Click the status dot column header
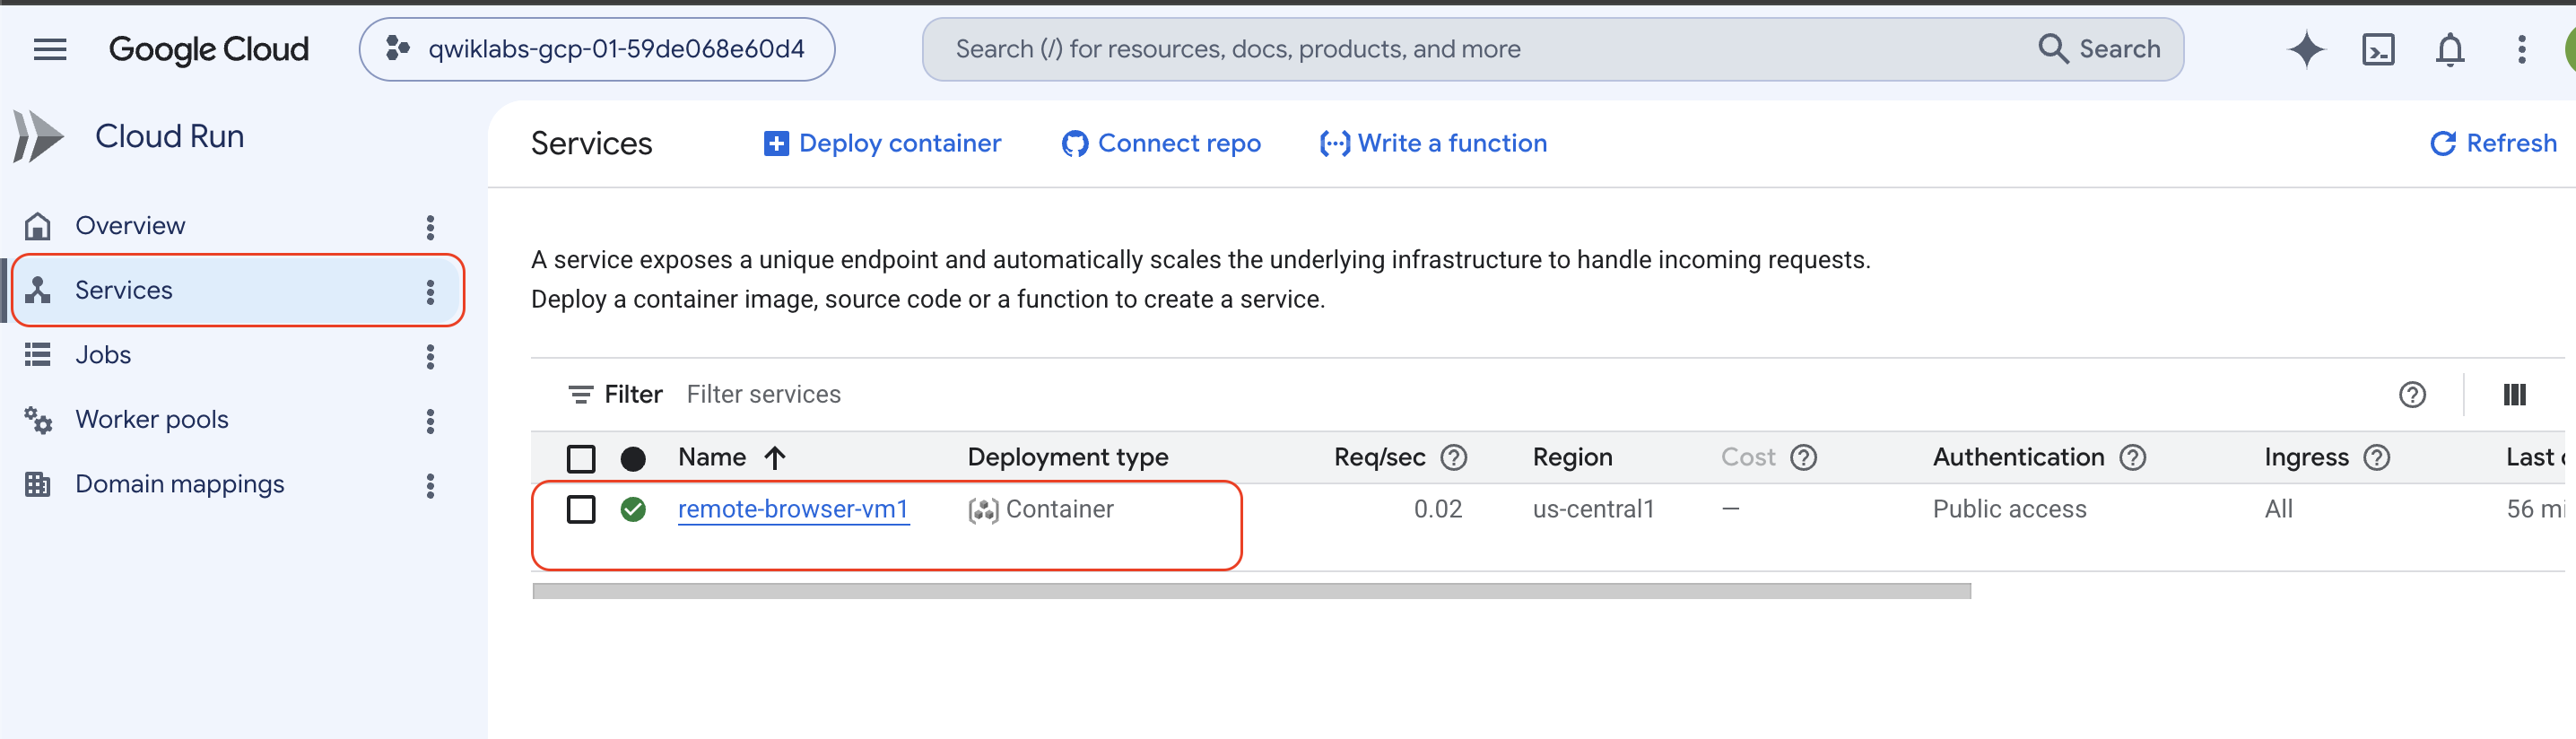Screen dimensions: 2576x739 [x=633, y=458]
